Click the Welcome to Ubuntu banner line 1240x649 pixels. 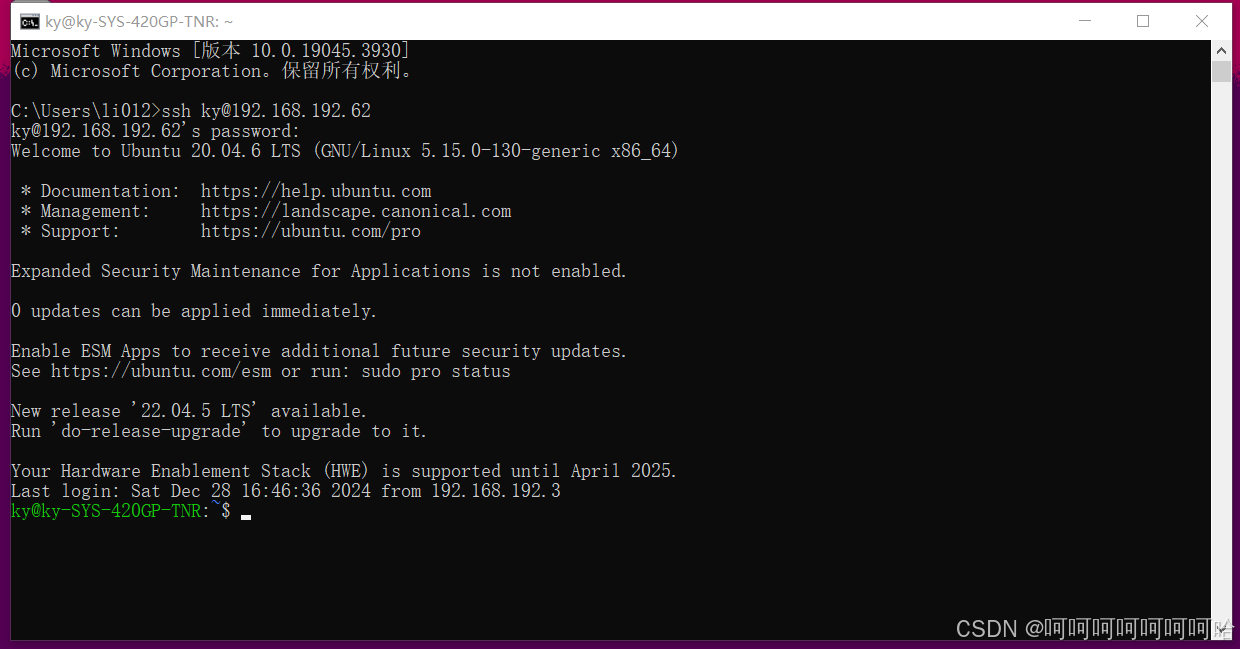click(345, 151)
